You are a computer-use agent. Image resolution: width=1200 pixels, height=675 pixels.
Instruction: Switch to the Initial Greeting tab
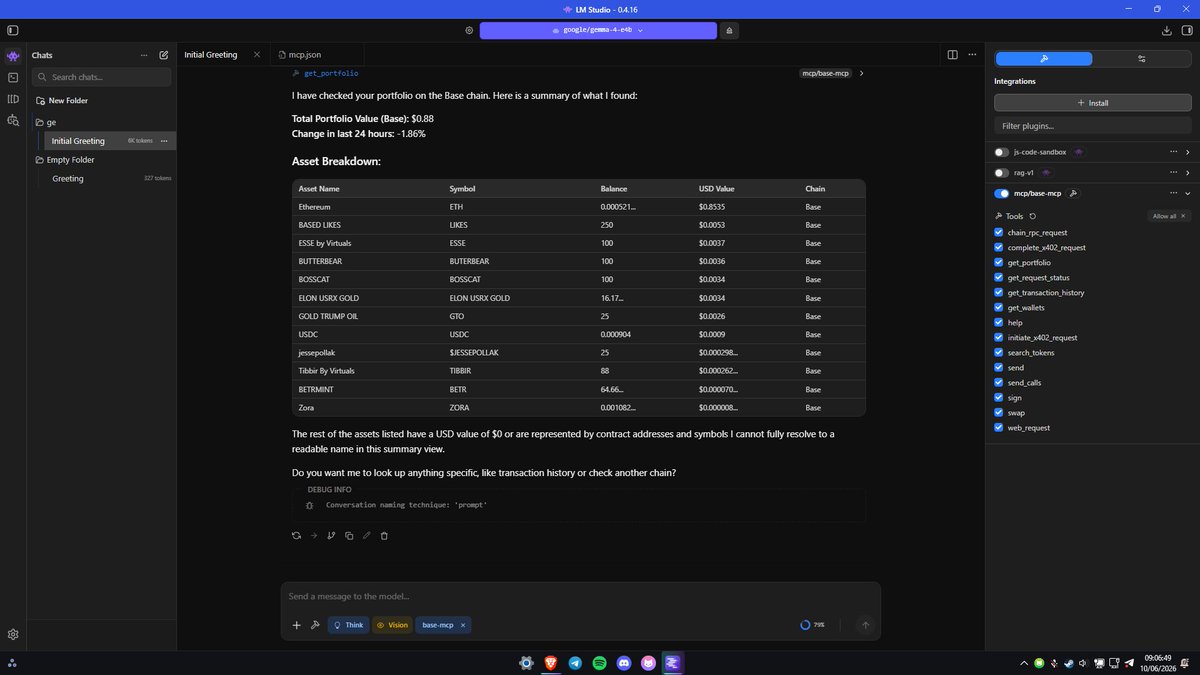(211, 55)
